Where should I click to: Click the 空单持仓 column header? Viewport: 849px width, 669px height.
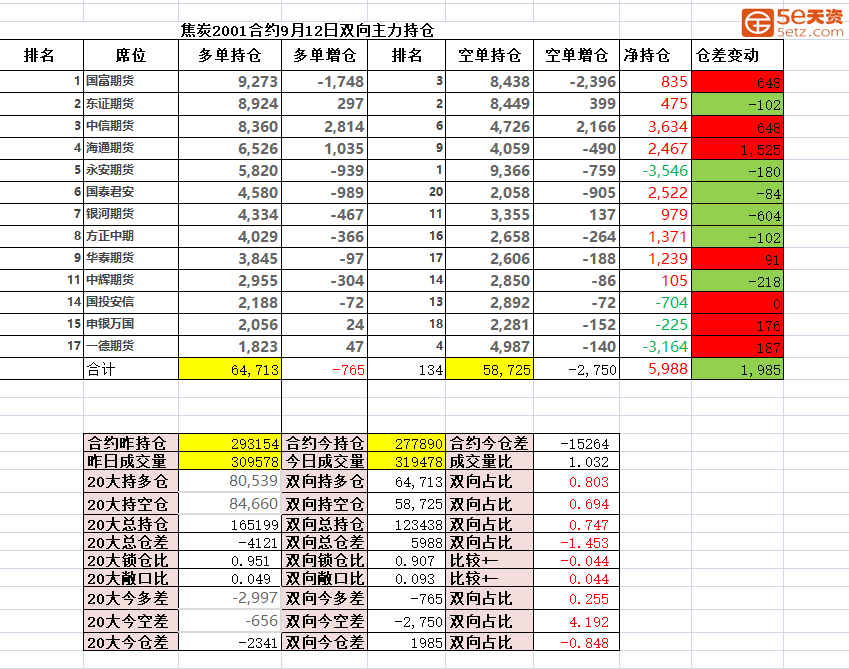click(489, 55)
